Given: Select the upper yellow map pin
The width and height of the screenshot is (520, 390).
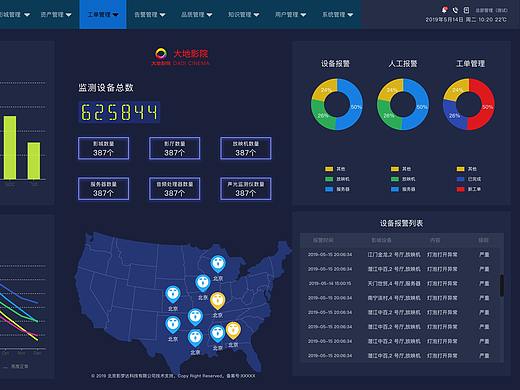Looking at the screenshot, I should pos(218,300).
